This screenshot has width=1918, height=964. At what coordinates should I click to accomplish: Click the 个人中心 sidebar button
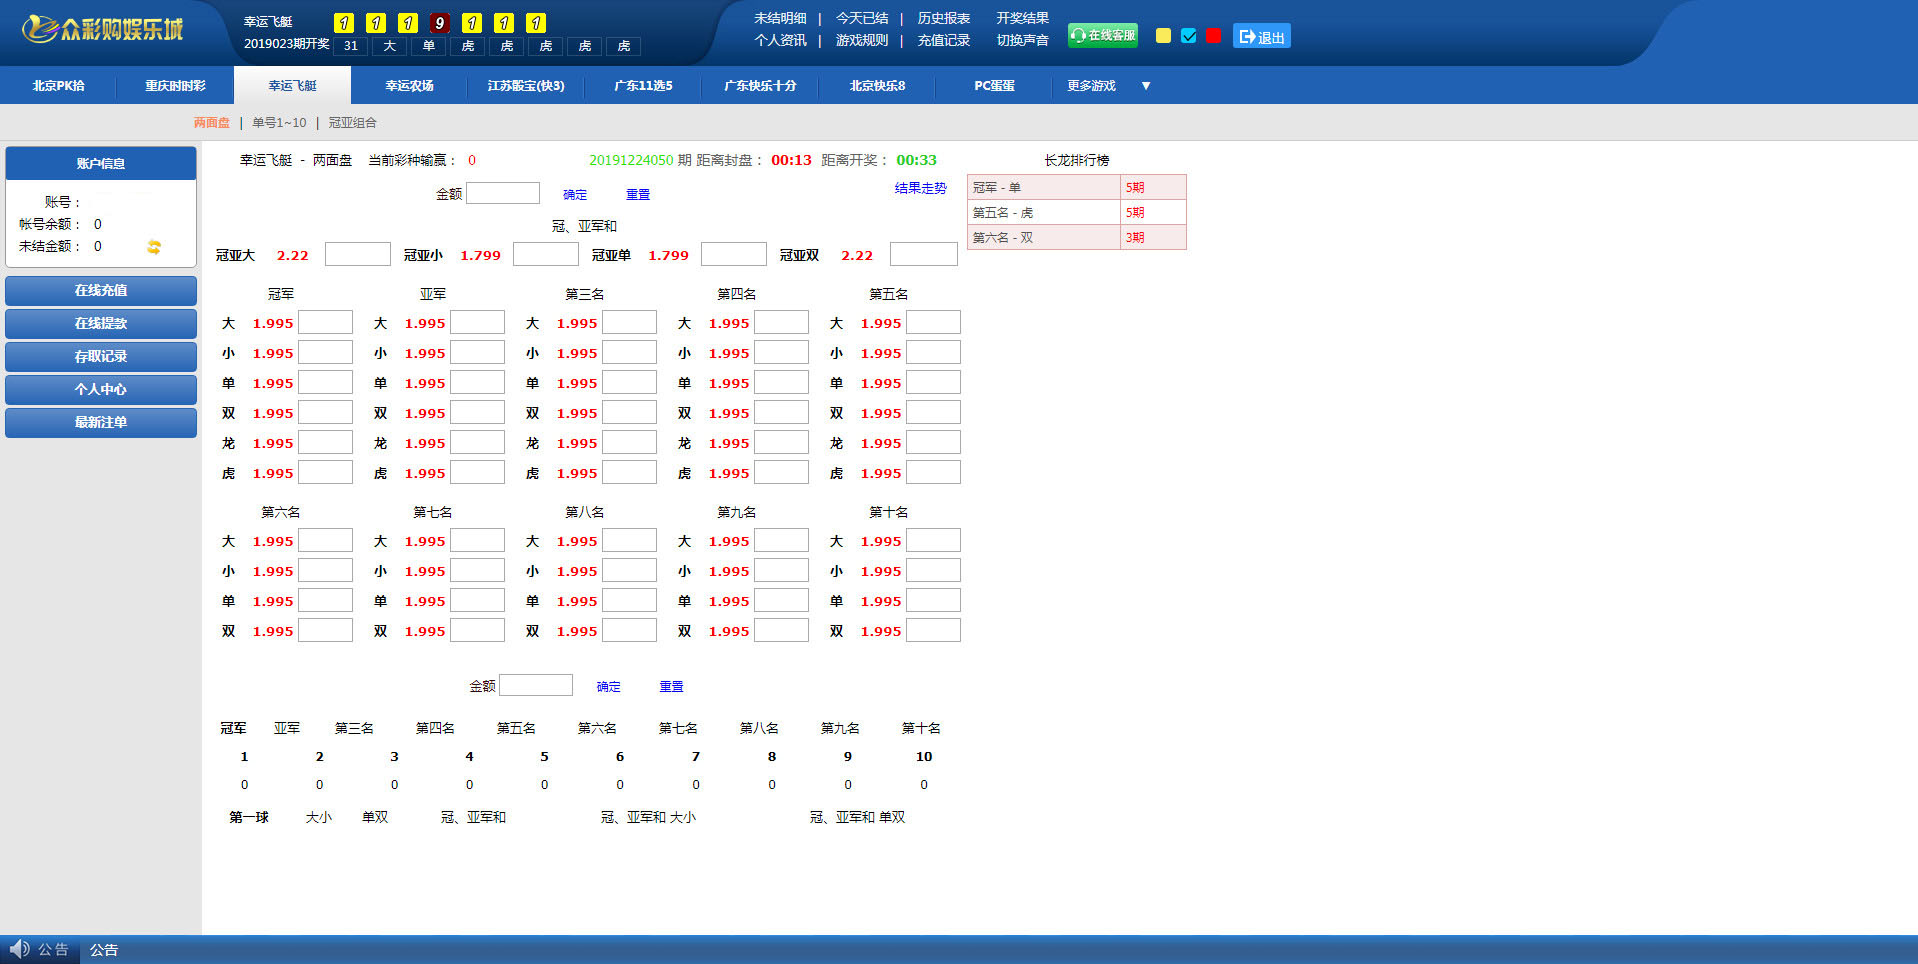101,390
